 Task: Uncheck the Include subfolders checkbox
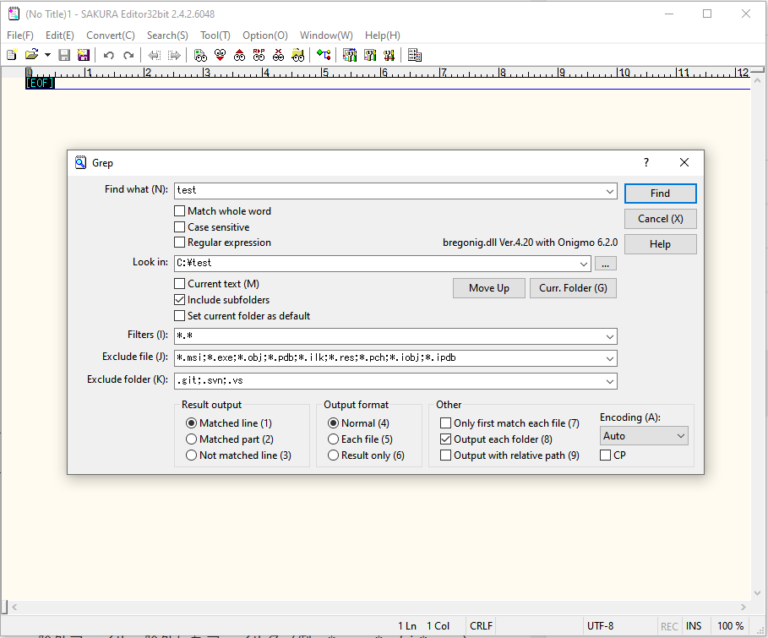pyautogui.click(x=180, y=300)
